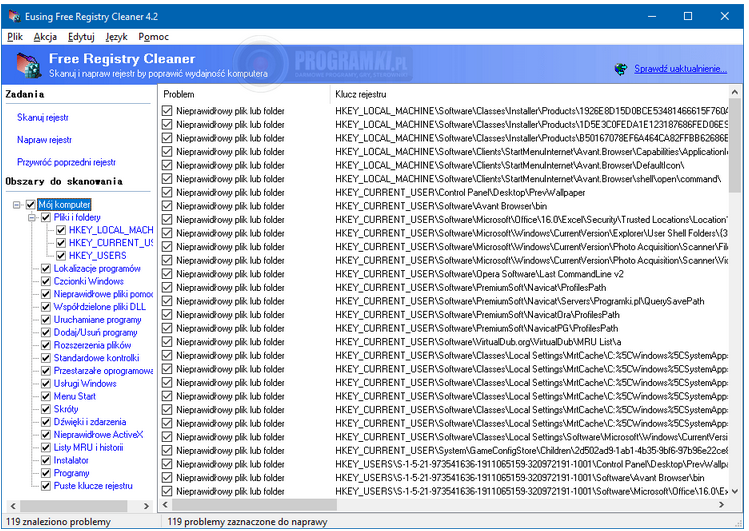Select Programy tree item
Image resolution: width=749 pixels, height=531 pixels.
[72, 473]
